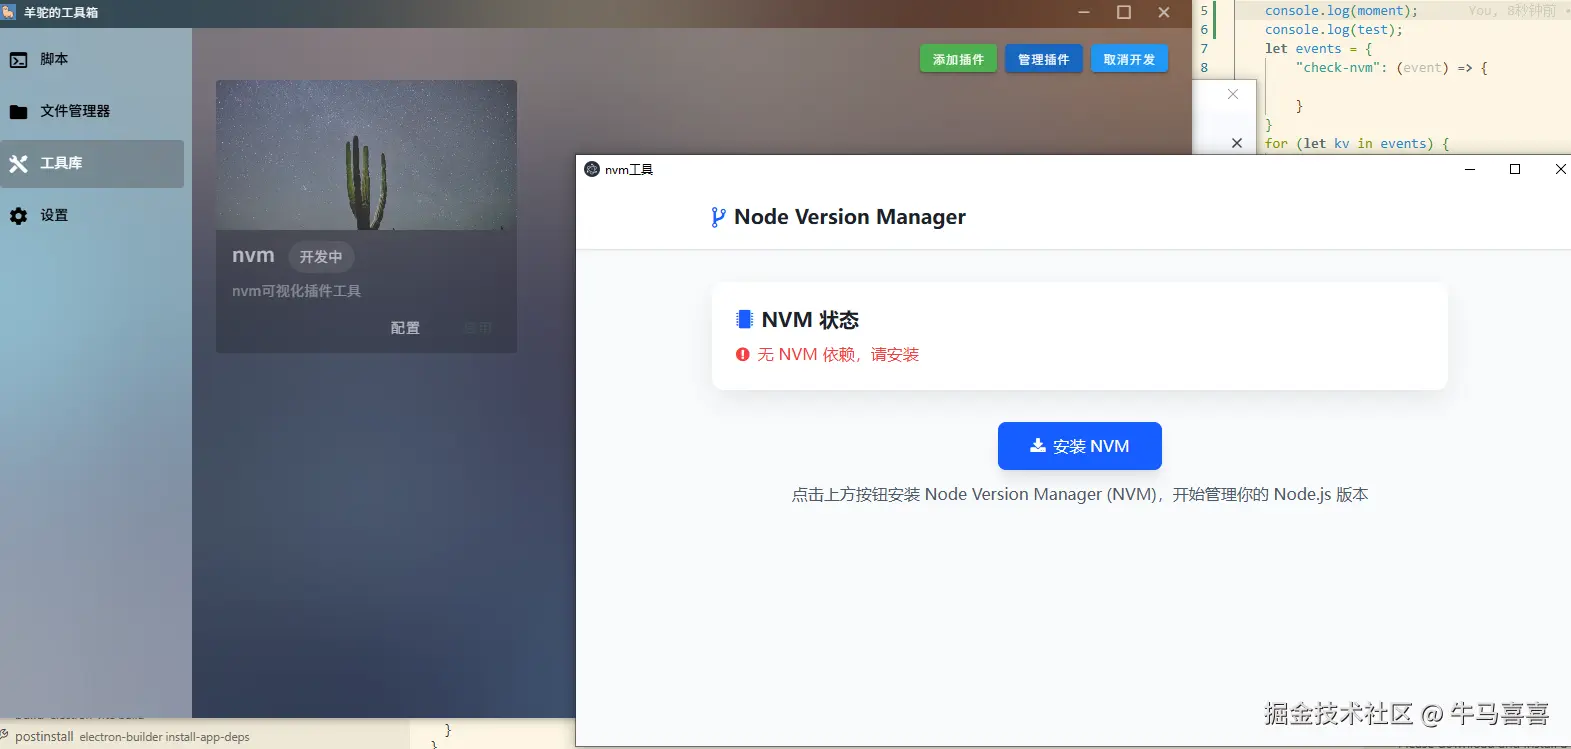Click the postinstall script entry at bottom
The width and height of the screenshot is (1571, 749).
131,737
